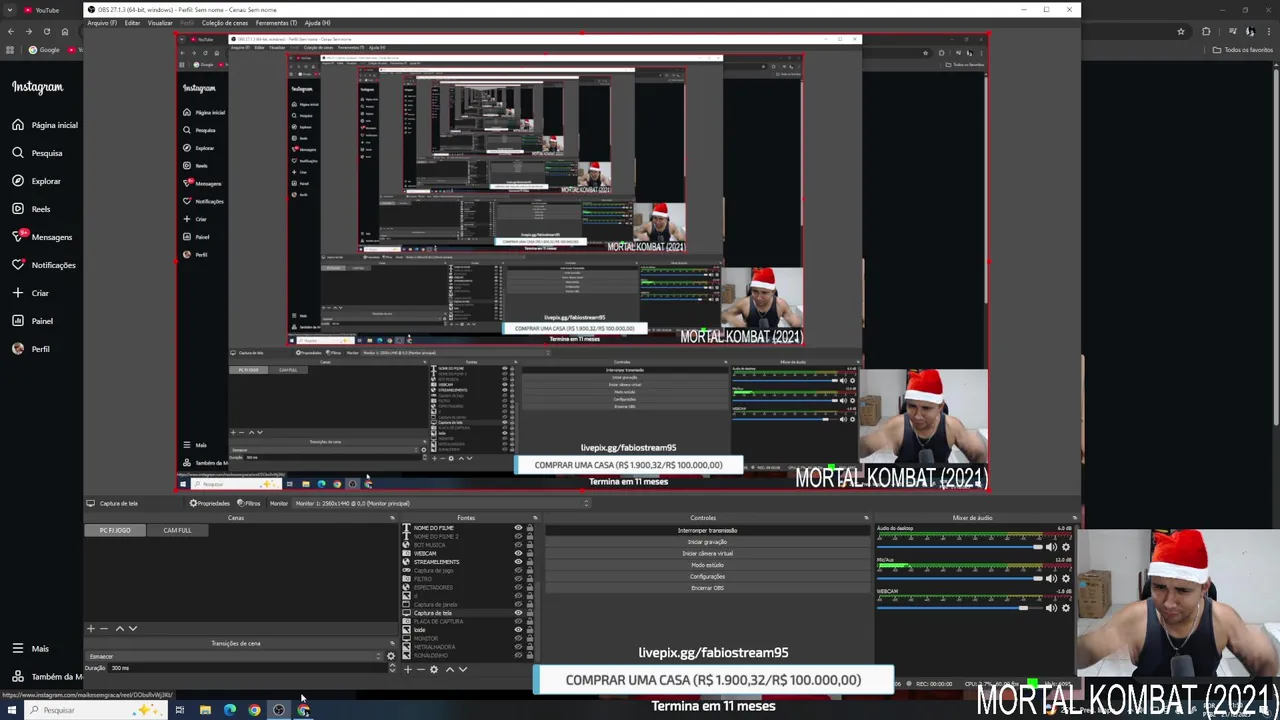Toggle lock on WEBCAM source

pyautogui.click(x=530, y=553)
